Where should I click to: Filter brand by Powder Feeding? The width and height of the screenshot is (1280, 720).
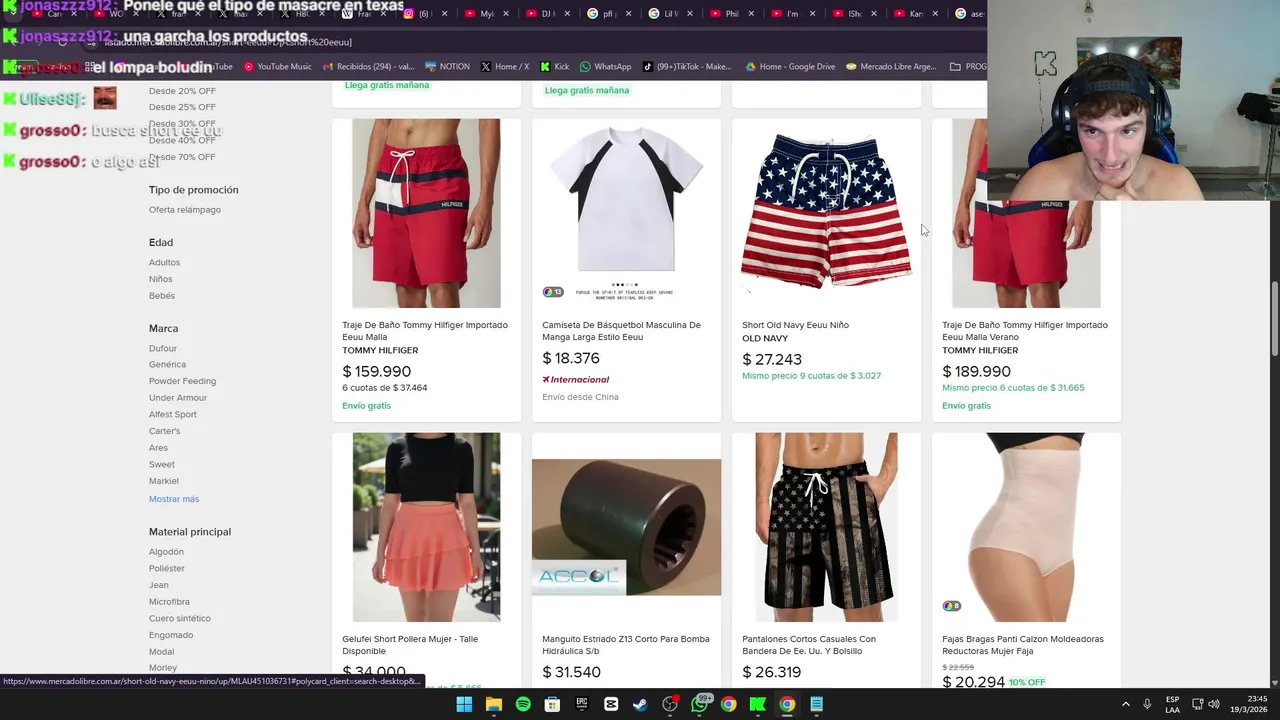click(x=182, y=381)
